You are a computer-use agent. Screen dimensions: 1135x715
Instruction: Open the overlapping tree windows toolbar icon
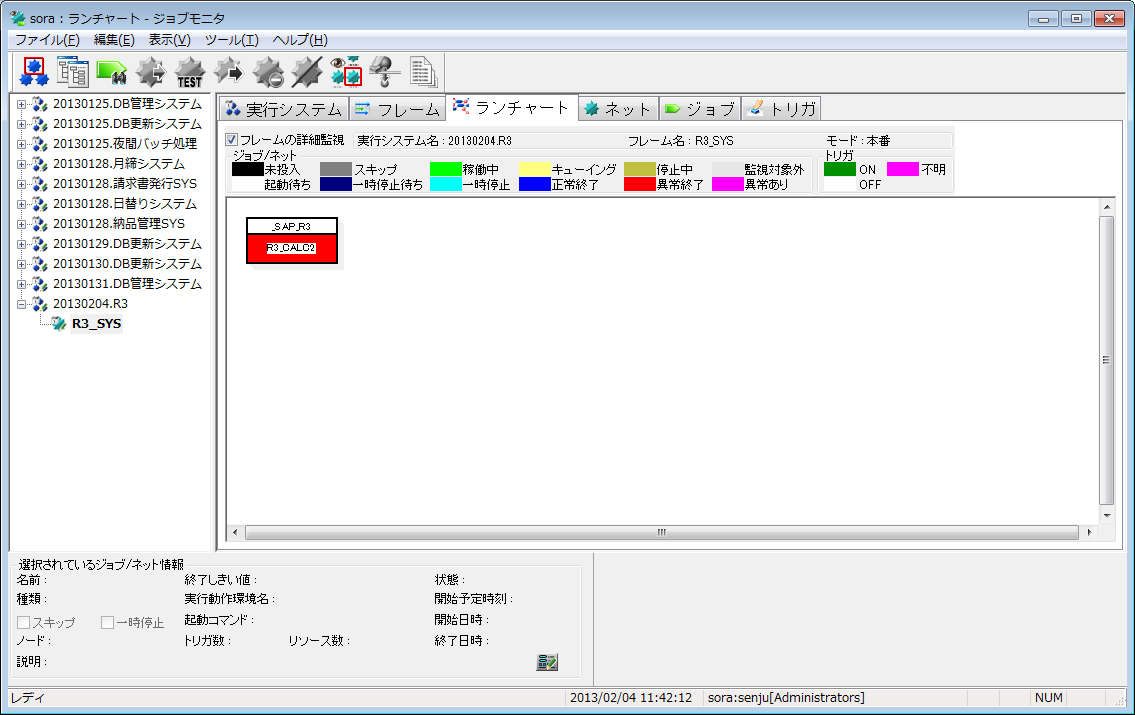[x=72, y=72]
